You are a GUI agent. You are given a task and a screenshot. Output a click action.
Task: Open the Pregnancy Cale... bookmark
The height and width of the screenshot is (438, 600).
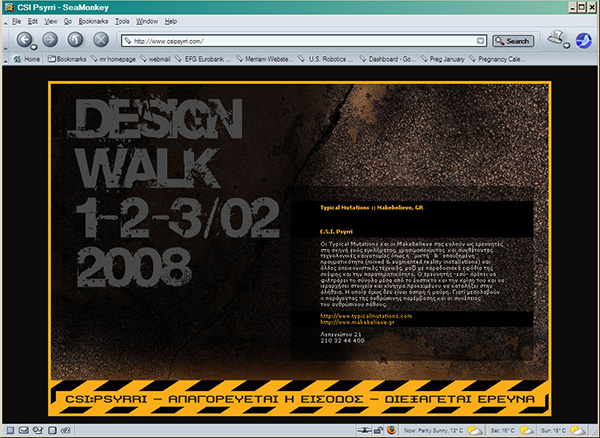point(497,59)
